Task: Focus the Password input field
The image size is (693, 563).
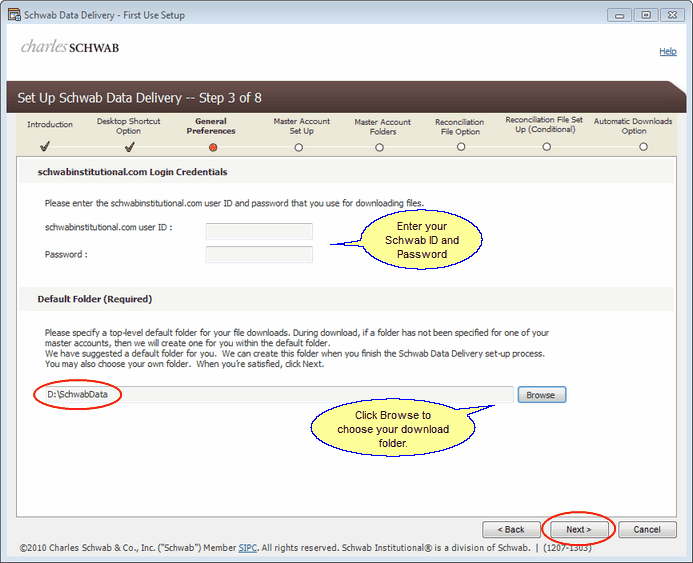Action: (x=259, y=255)
